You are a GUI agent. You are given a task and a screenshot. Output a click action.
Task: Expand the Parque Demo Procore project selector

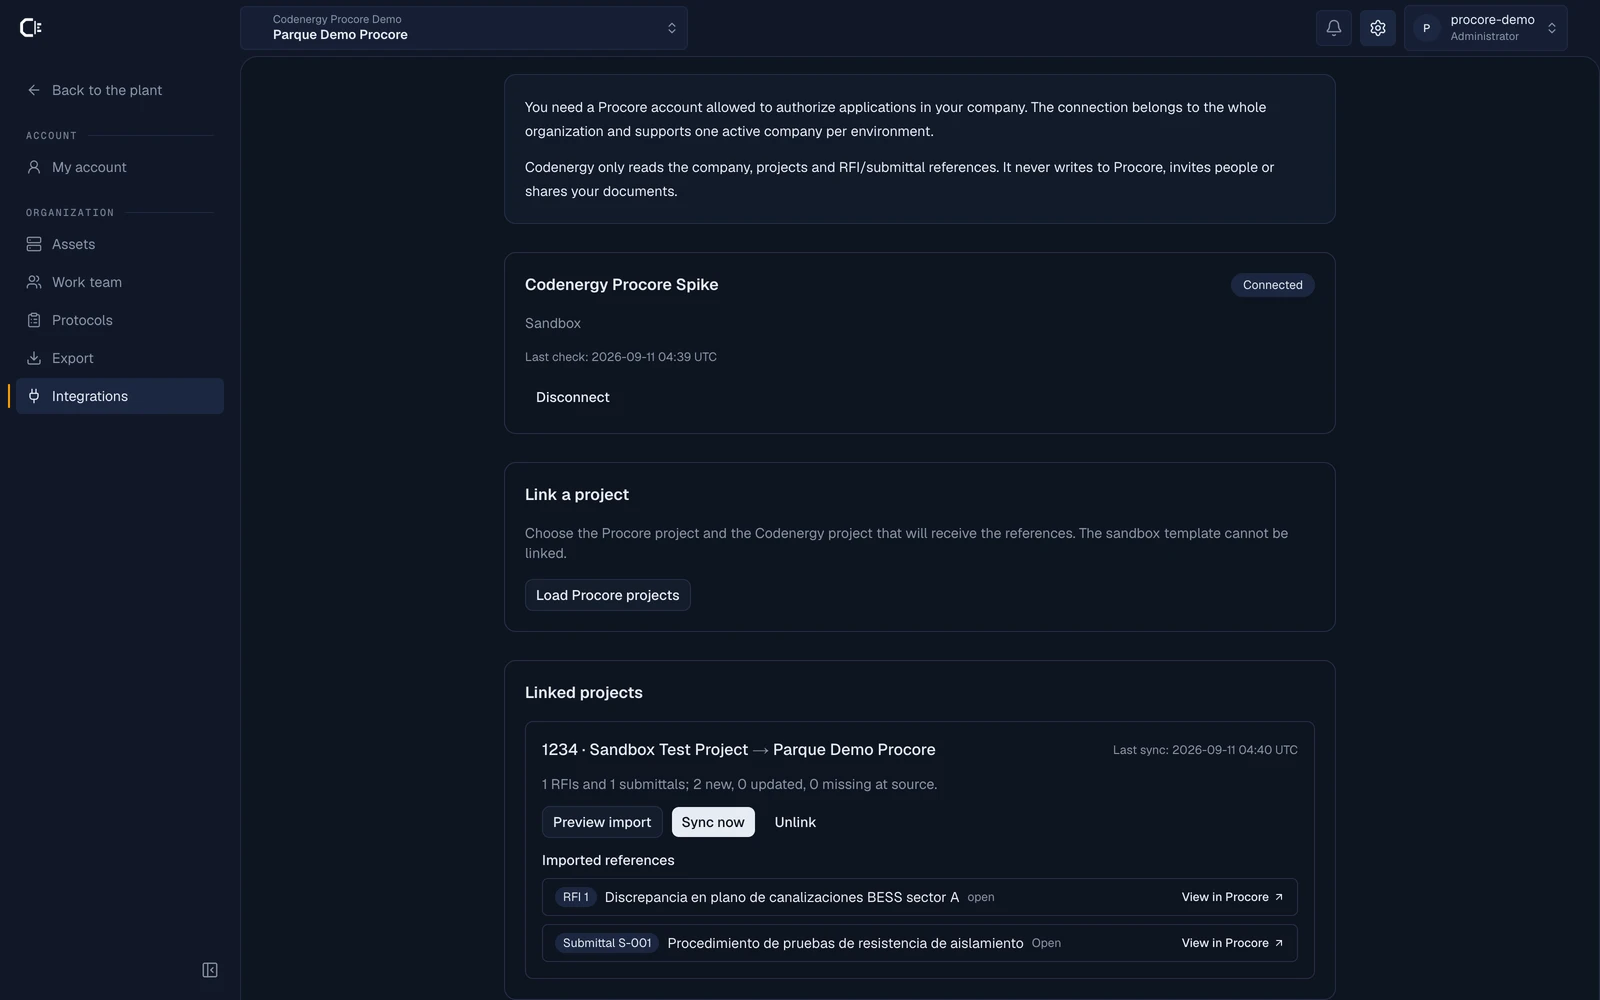[464, 28]
